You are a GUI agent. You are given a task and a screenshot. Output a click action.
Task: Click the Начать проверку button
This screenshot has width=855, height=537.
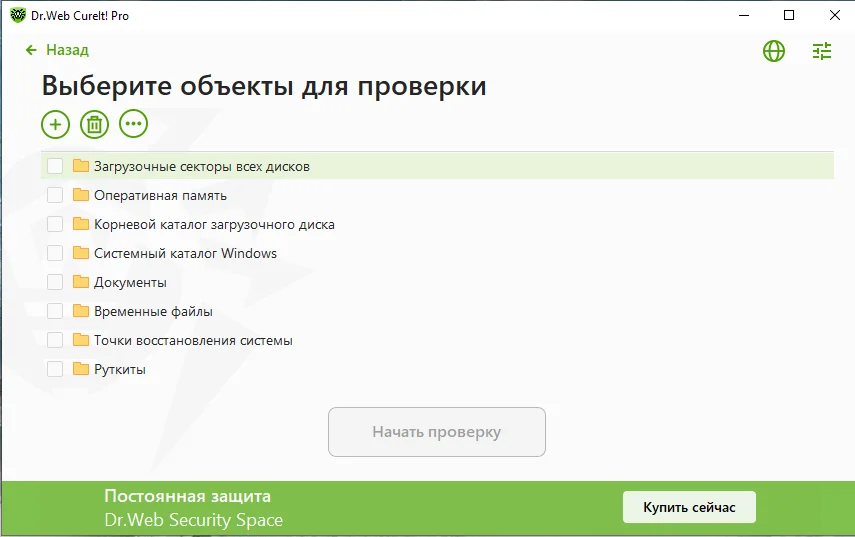[x=437, y=432]
